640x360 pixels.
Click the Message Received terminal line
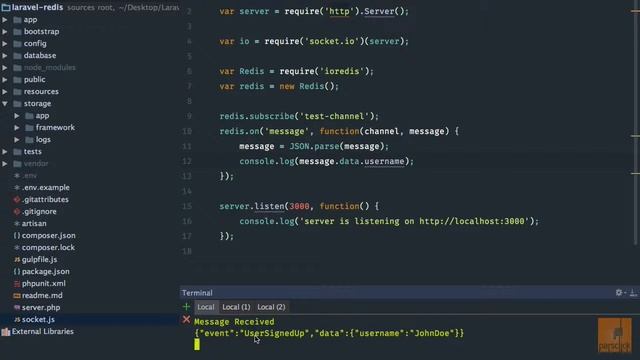coord(234,322)
